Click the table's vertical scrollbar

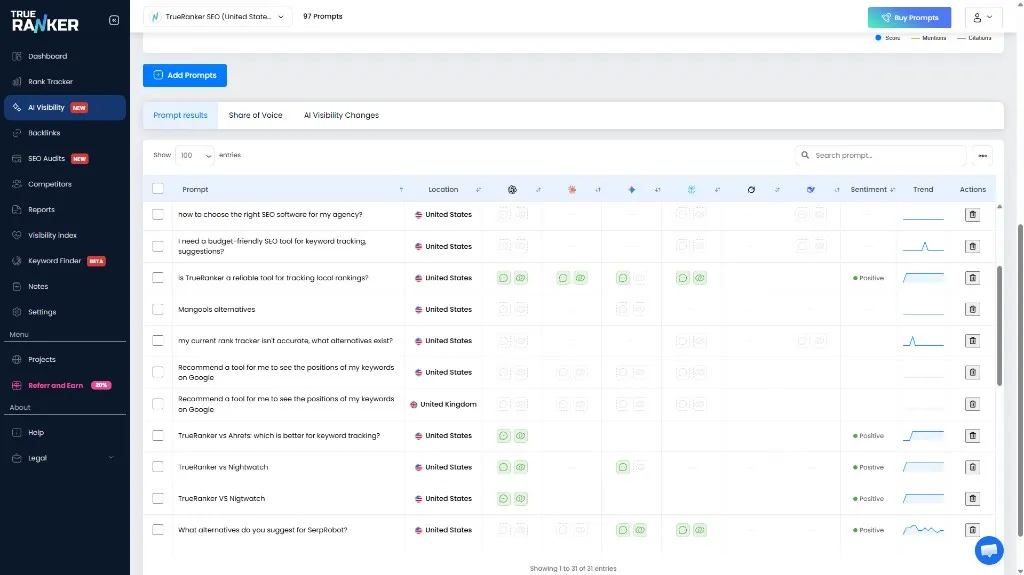pos(999,325)
